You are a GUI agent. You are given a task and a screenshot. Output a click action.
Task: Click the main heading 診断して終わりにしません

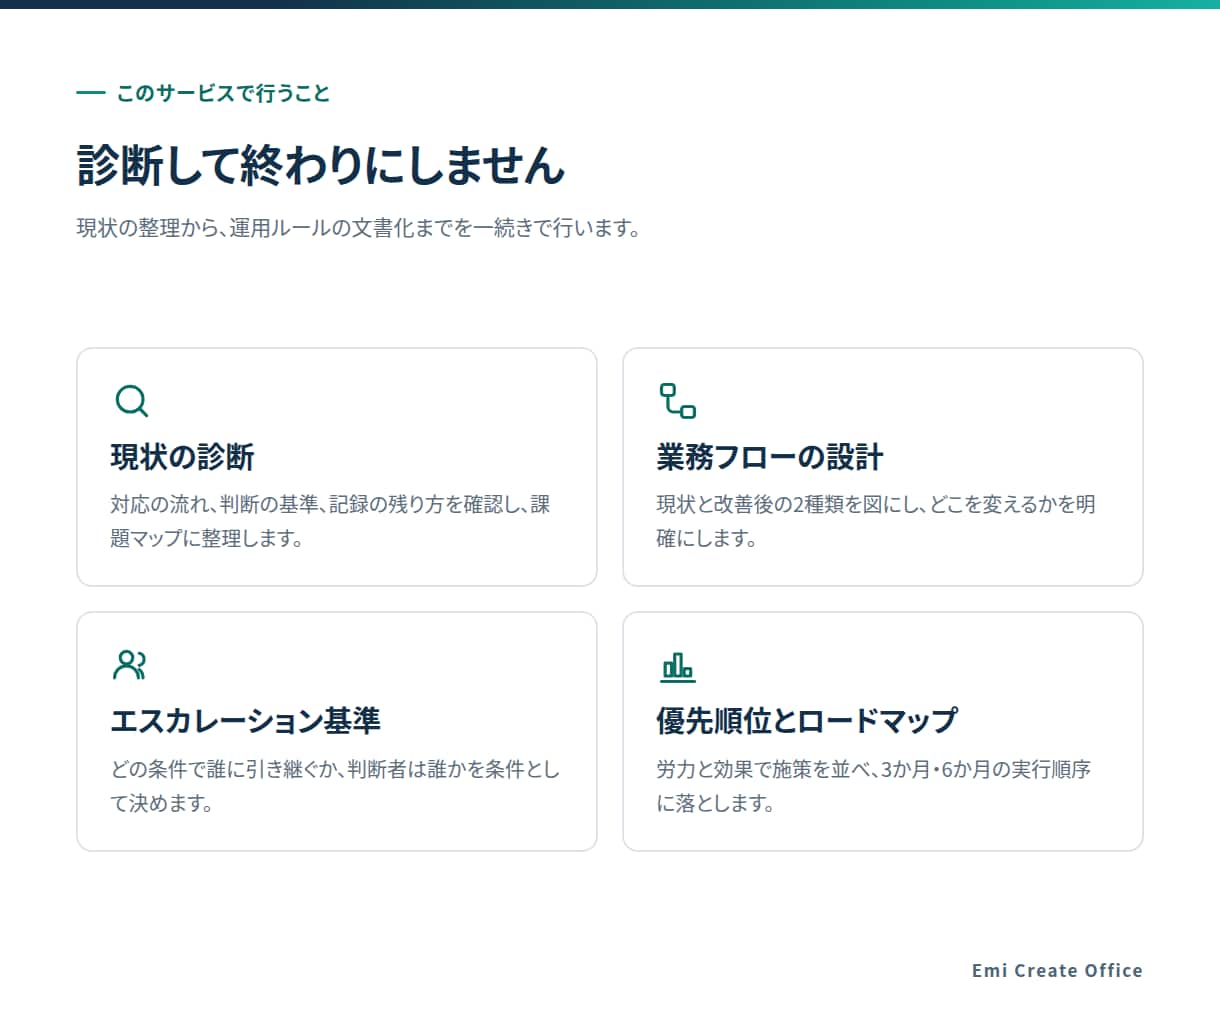(x=321, y=165)
